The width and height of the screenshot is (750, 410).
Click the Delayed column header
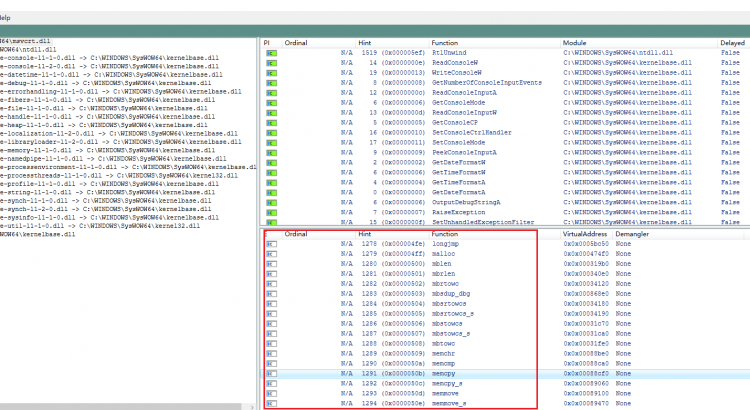point(732,43)
